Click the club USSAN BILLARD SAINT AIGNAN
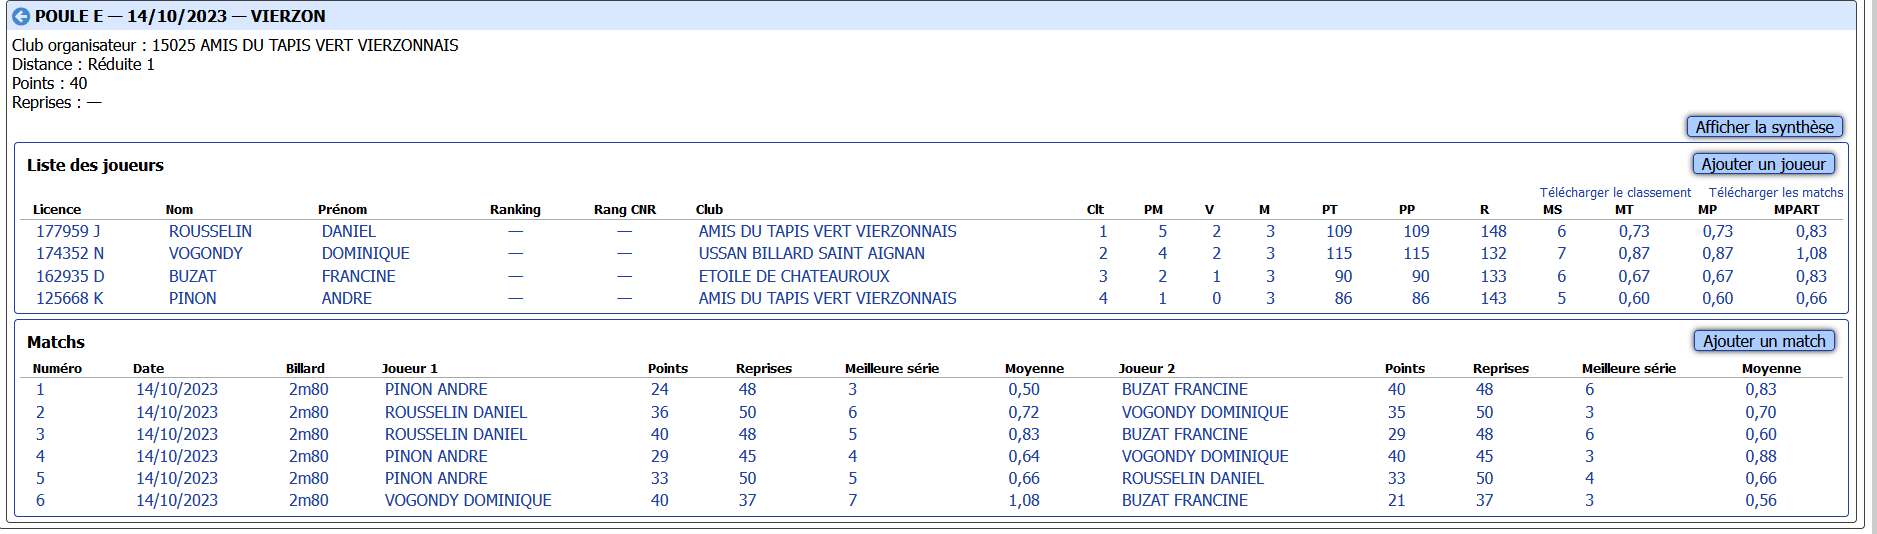This screenshot has height=534, width=1877. click(x=811, y=253)
